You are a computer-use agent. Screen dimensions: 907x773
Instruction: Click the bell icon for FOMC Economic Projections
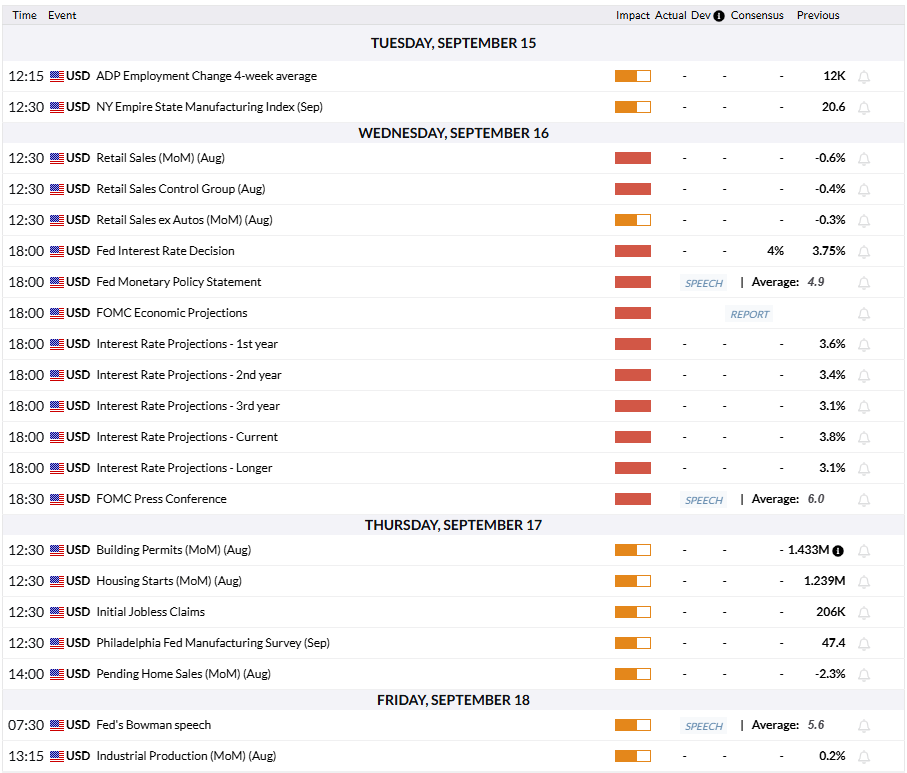864,314
